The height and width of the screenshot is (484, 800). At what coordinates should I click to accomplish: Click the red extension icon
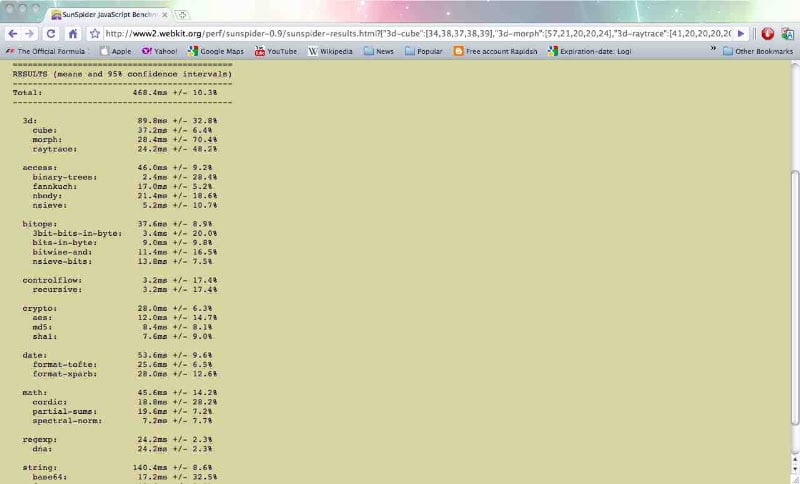pos(767,34)
